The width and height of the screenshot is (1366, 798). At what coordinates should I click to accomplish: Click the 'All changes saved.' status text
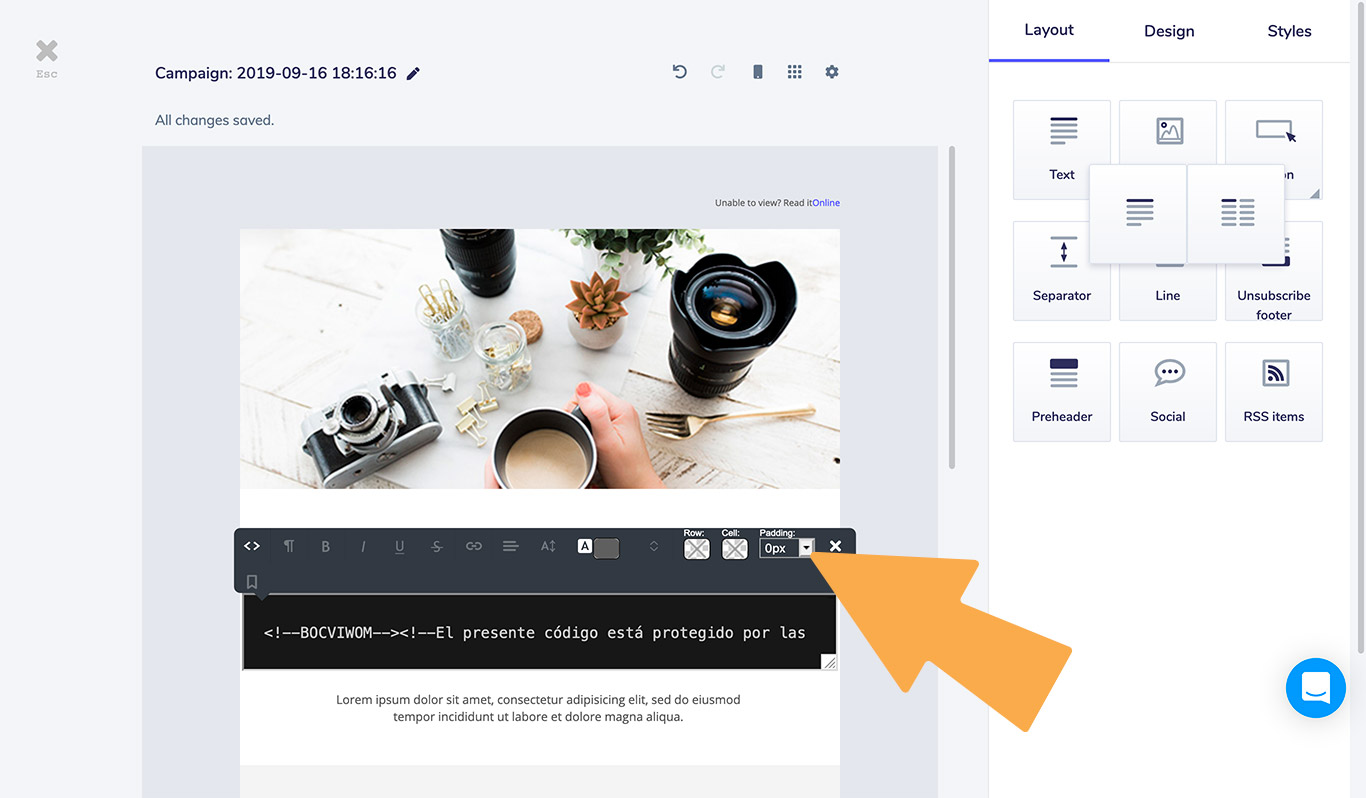pos(214,120)
